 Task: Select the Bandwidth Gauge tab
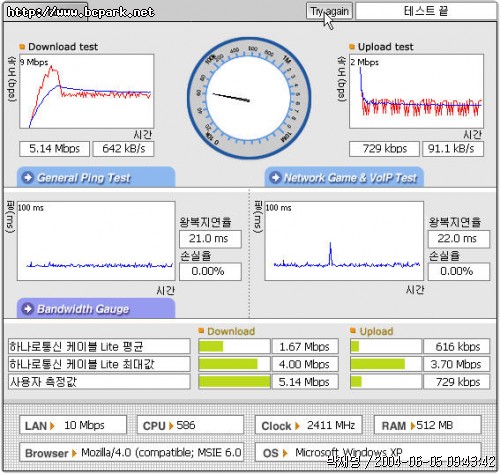click(96, 309)
